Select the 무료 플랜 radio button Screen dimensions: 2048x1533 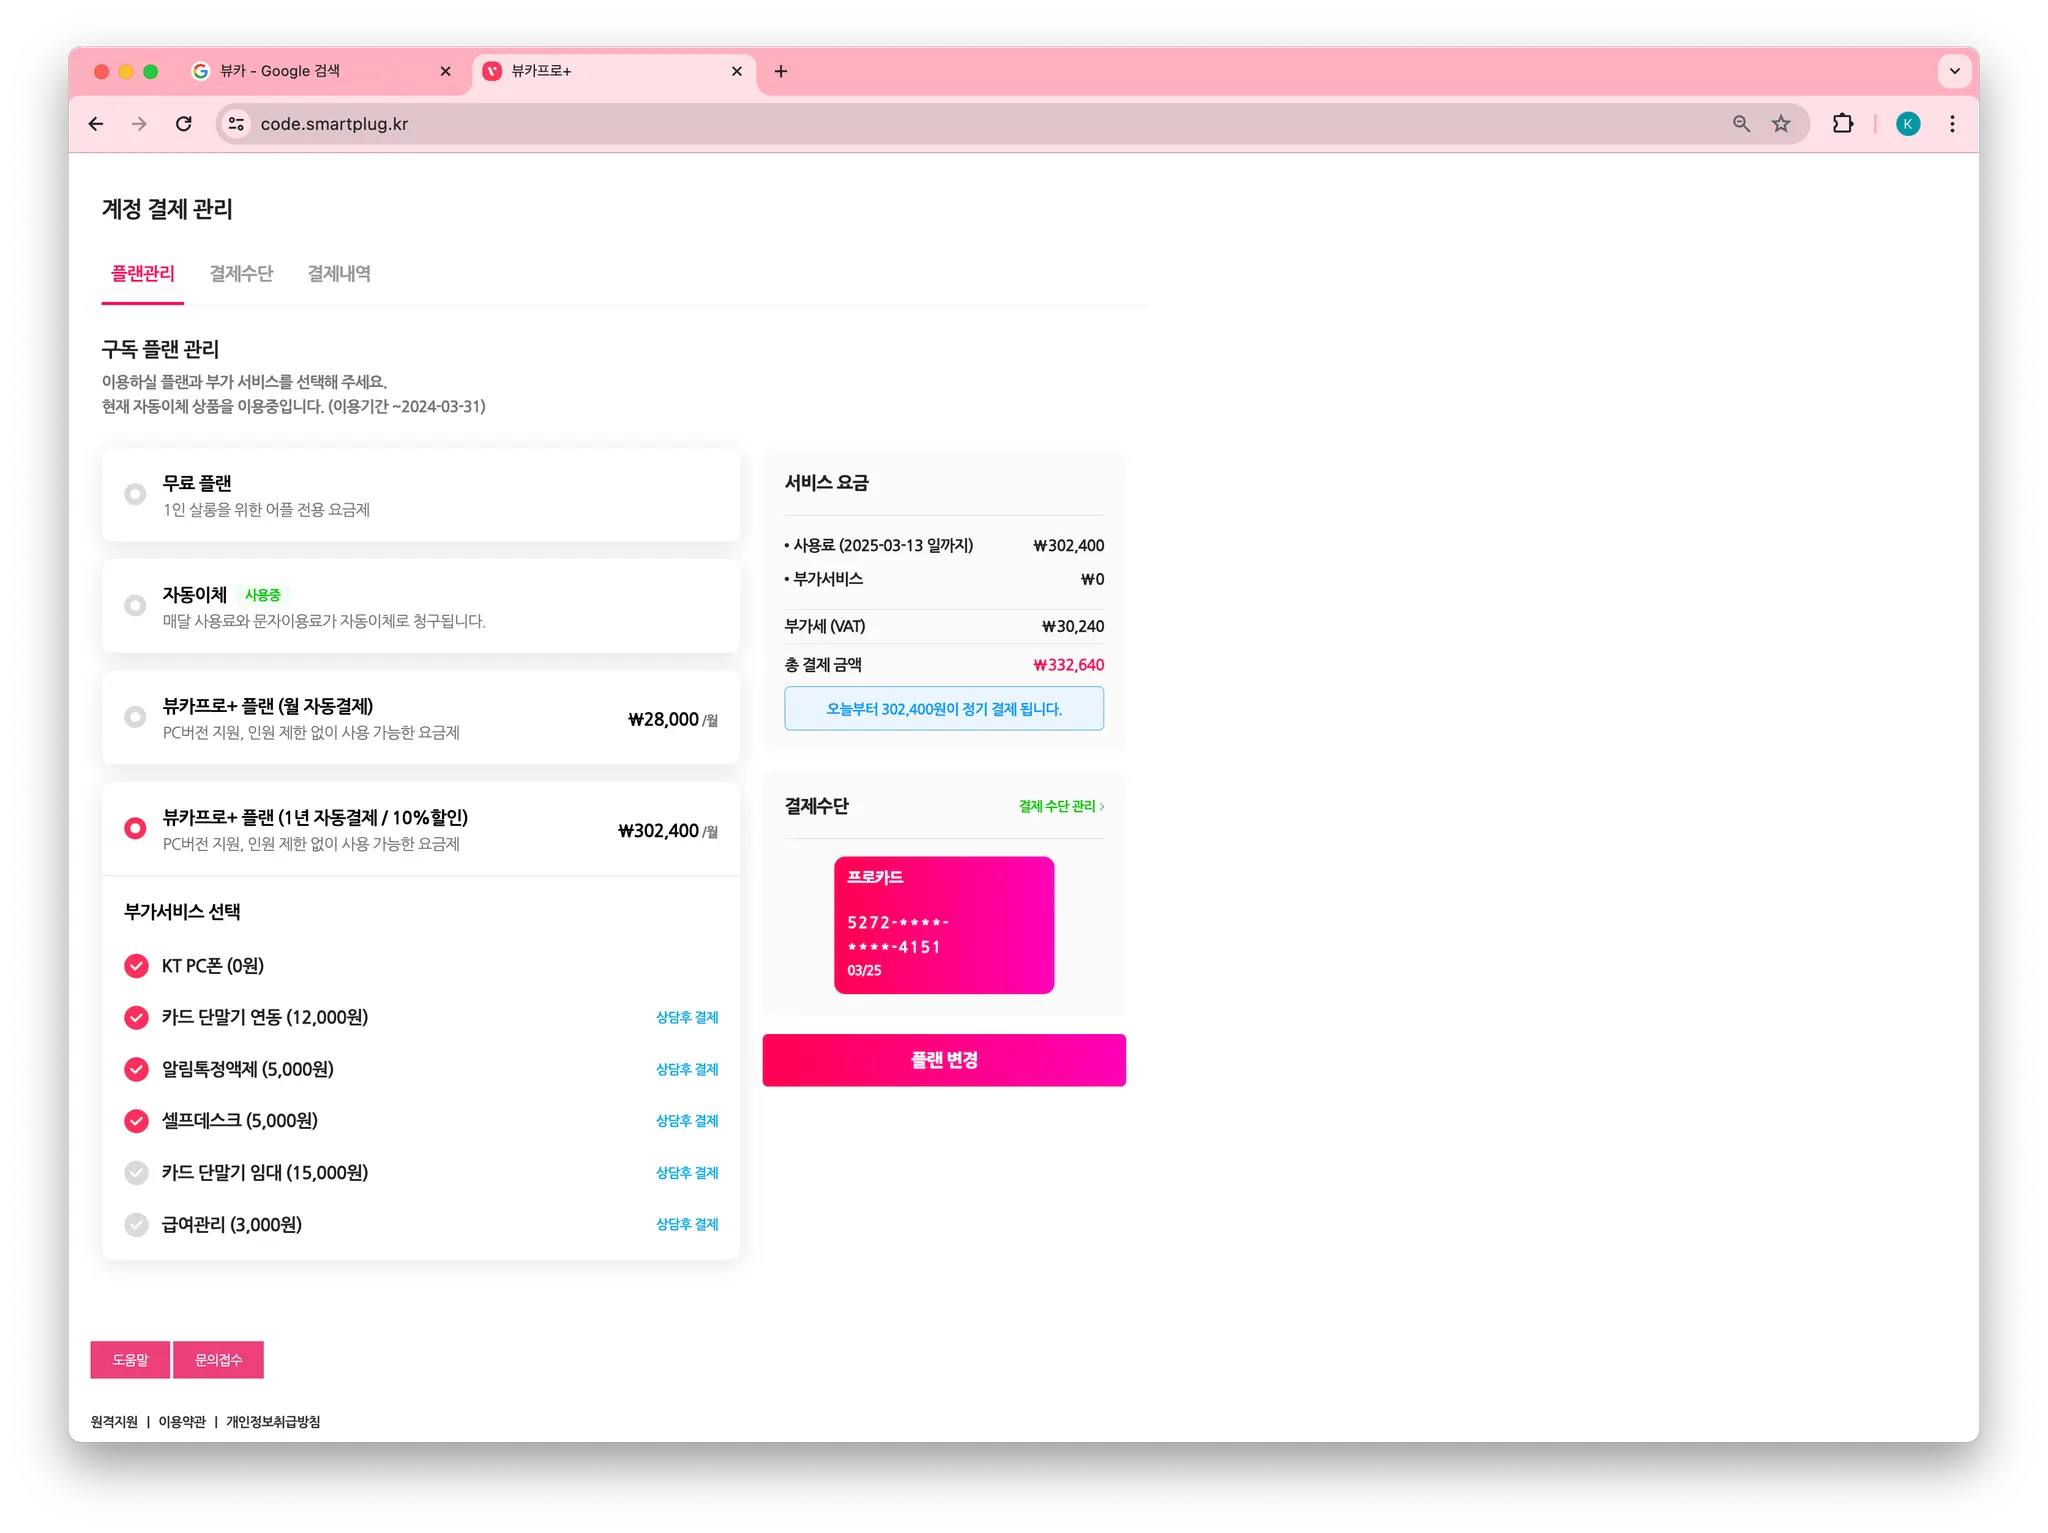pyautogui.click(x=135, y=494)
